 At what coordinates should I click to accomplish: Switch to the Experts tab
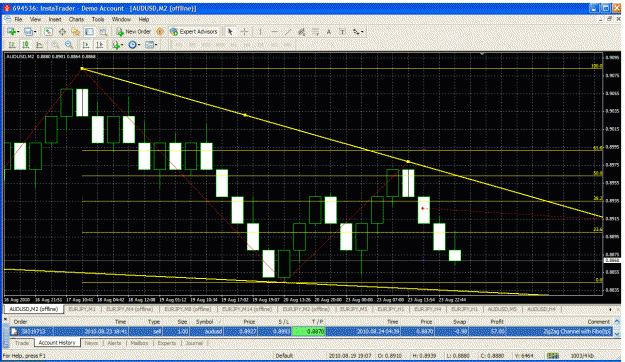click(x=167, y=343)
